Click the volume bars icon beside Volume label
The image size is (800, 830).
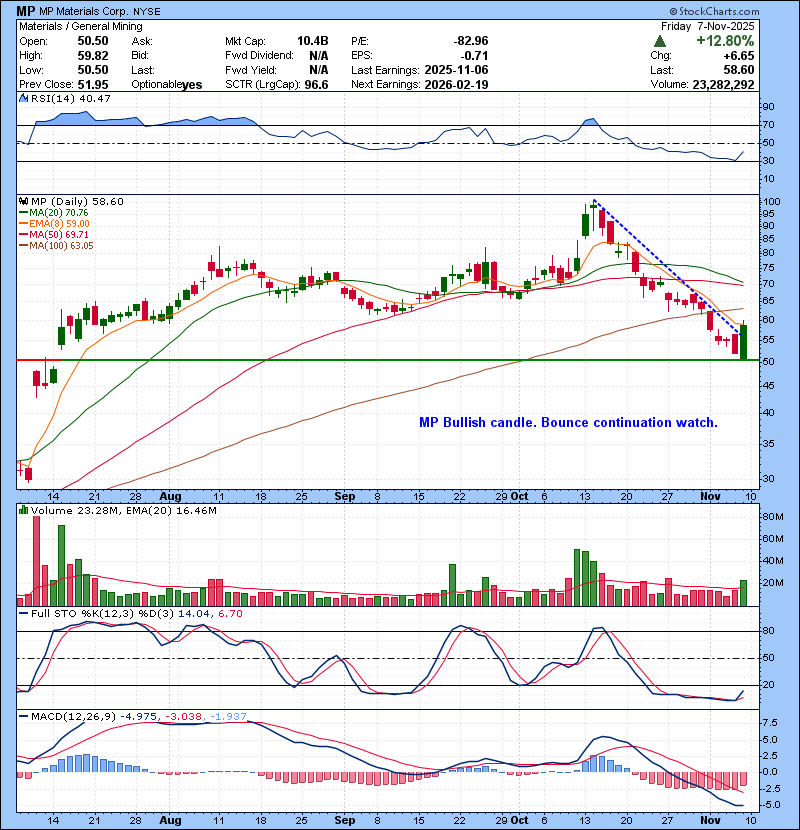23,510
